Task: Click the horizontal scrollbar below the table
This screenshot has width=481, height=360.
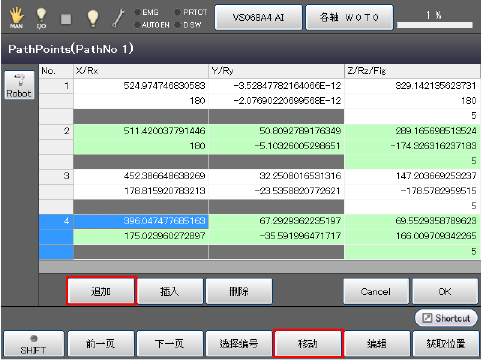Action: [x=260, y=267]
